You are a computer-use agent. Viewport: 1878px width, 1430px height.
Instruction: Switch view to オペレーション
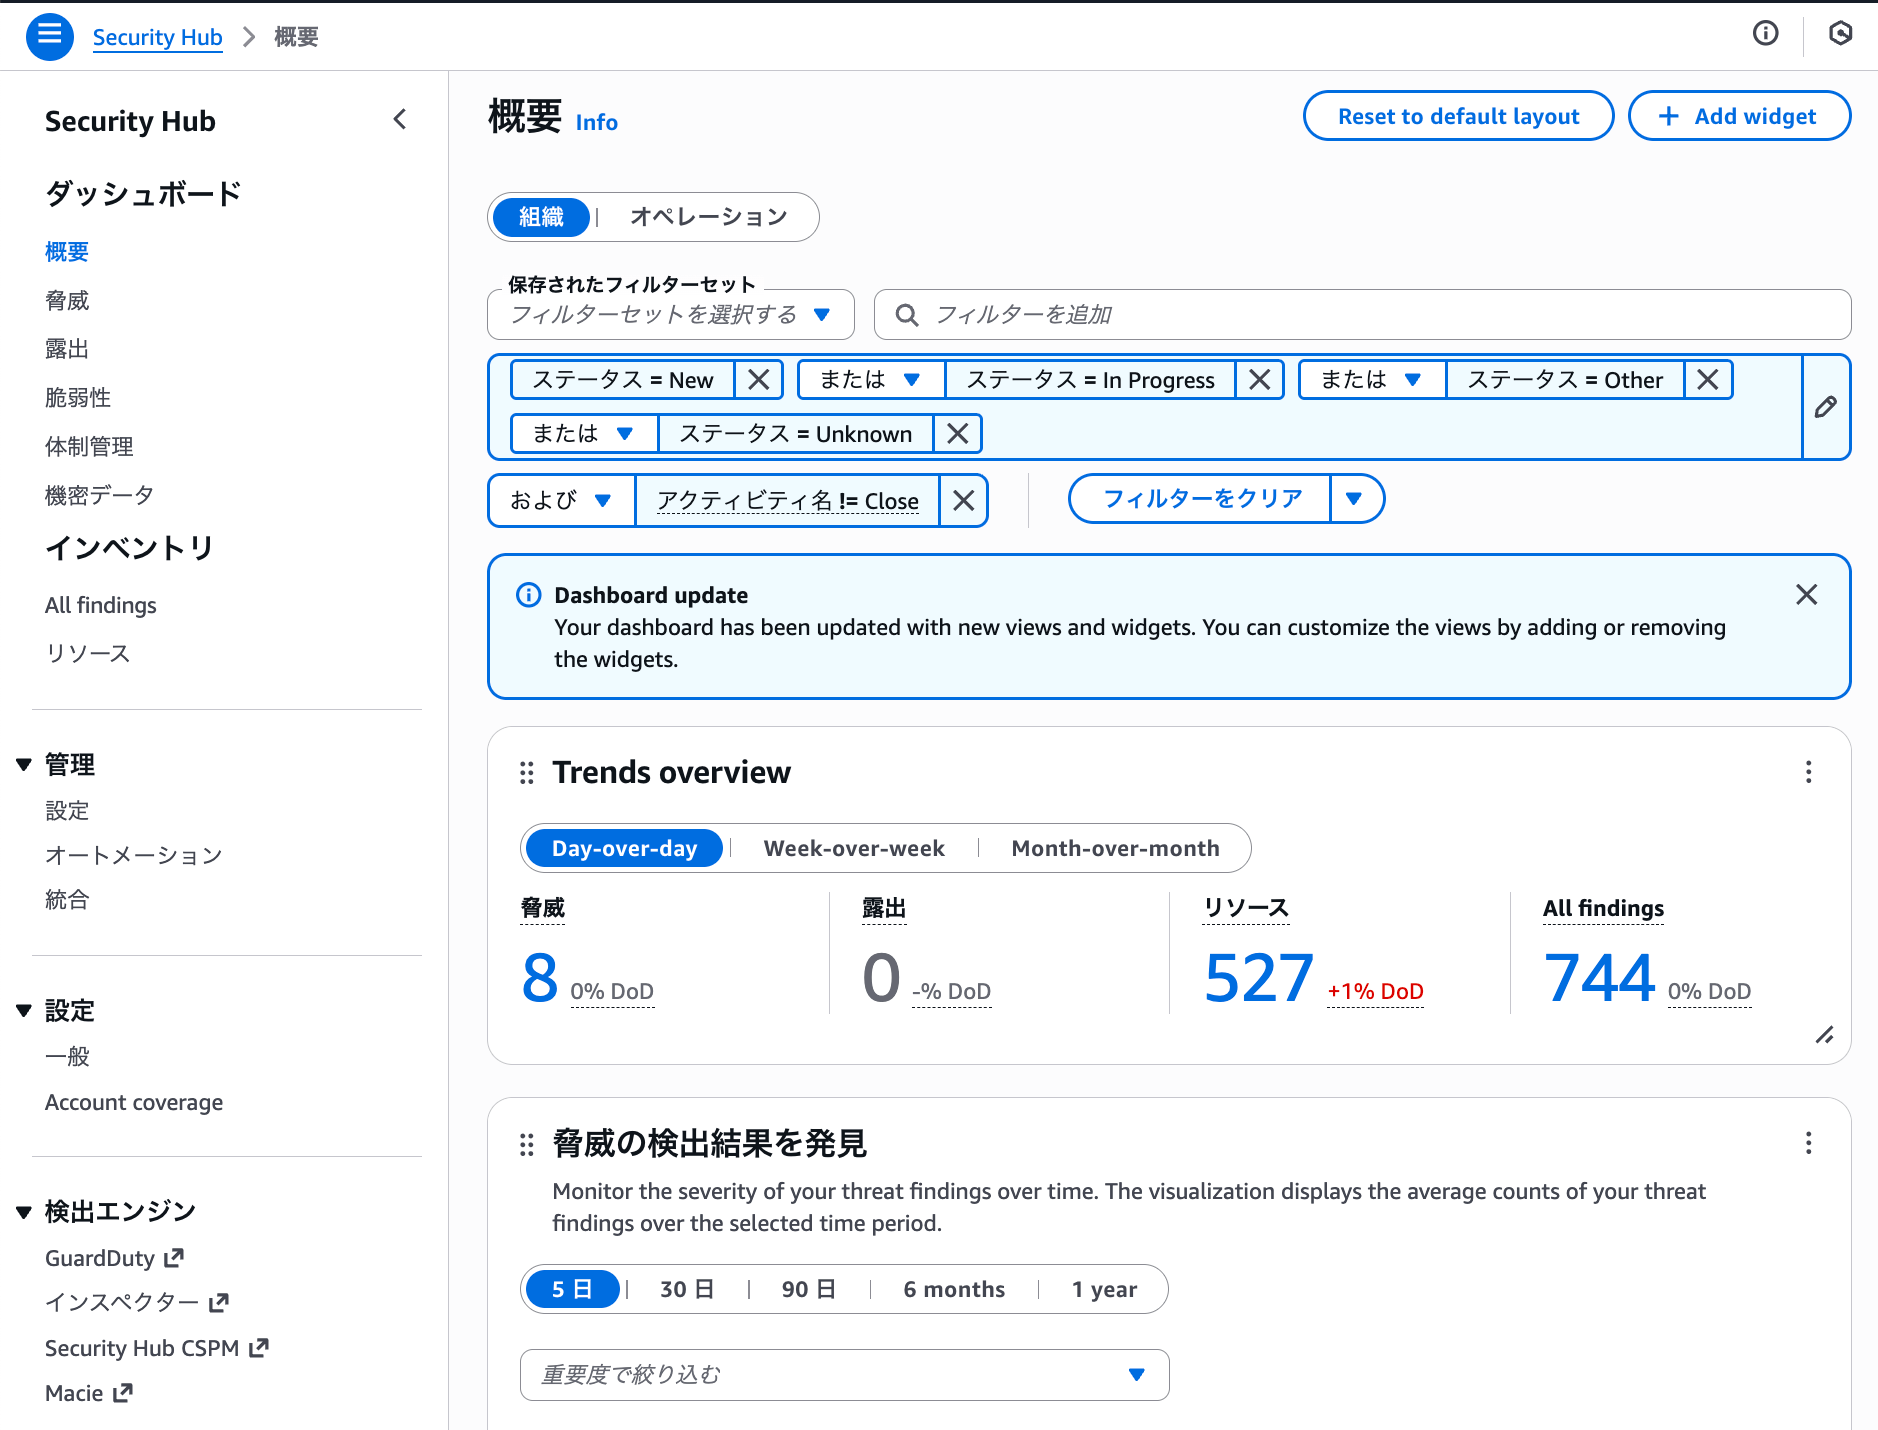coord(708,217)
